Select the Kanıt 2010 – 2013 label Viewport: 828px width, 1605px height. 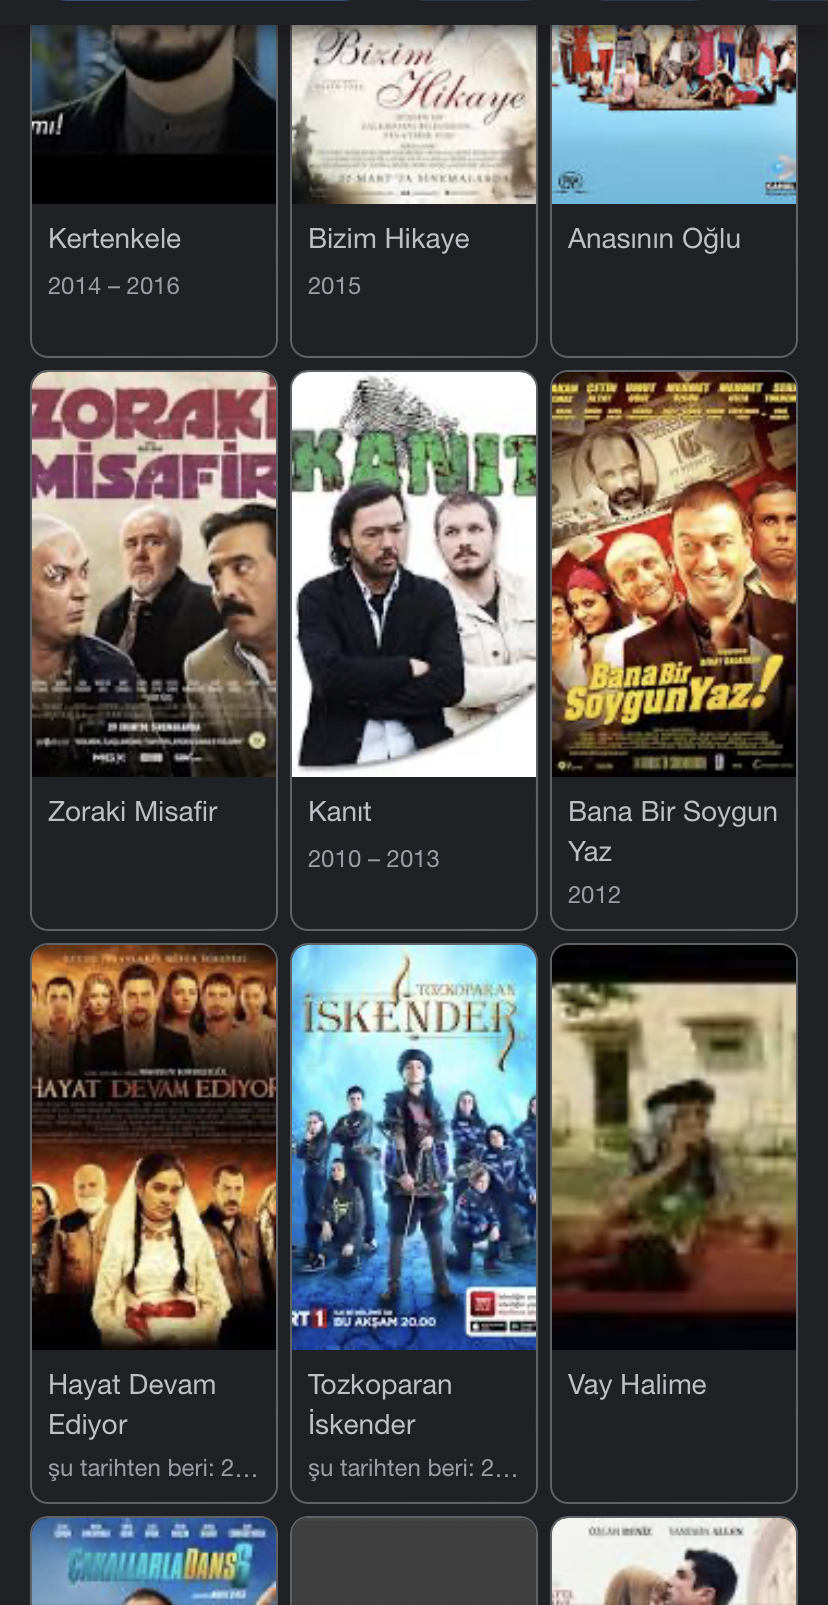(374, 859)
